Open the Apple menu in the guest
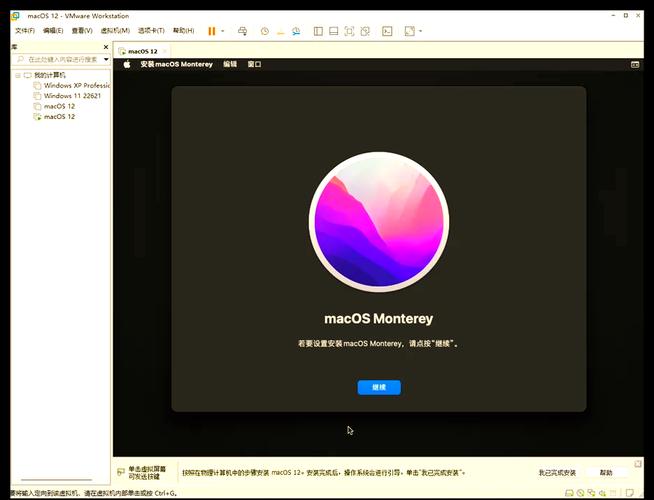The height and width of the screenshot is (500, 654). point(127,64)
